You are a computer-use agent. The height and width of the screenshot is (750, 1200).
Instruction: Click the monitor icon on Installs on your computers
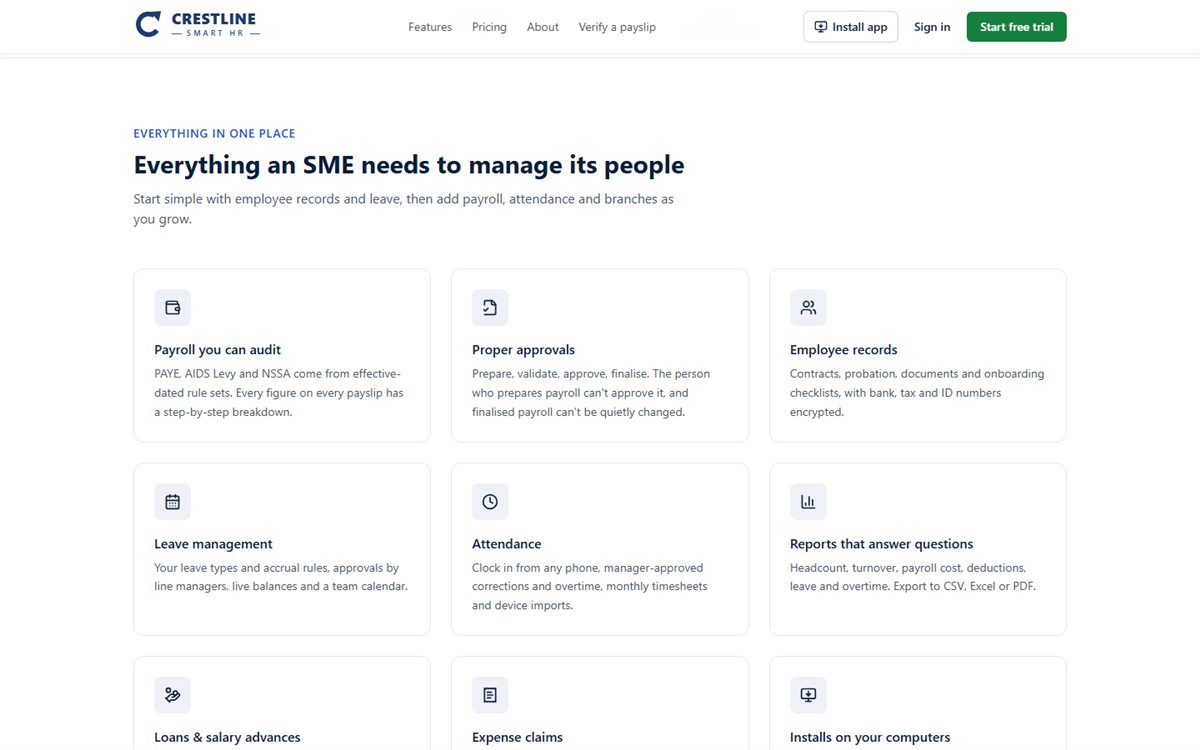click(808, 695)
